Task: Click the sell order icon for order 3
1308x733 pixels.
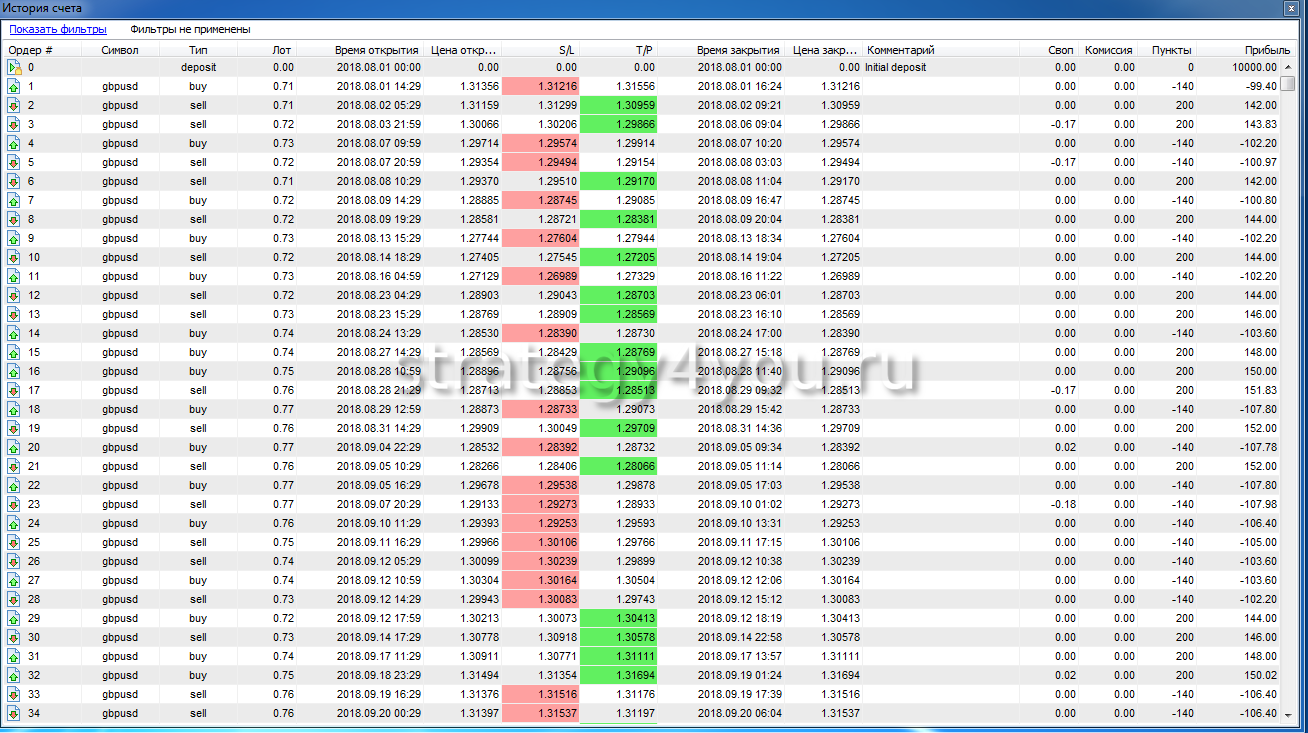Action: tap(14, 125)
